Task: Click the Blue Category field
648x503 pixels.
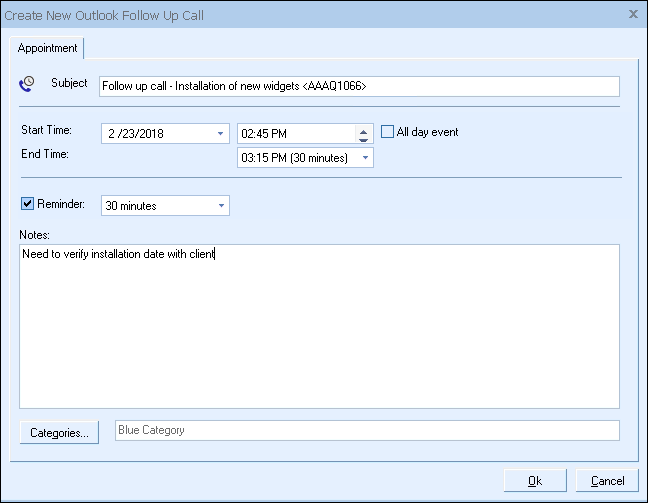Action: tap(367, 431)
